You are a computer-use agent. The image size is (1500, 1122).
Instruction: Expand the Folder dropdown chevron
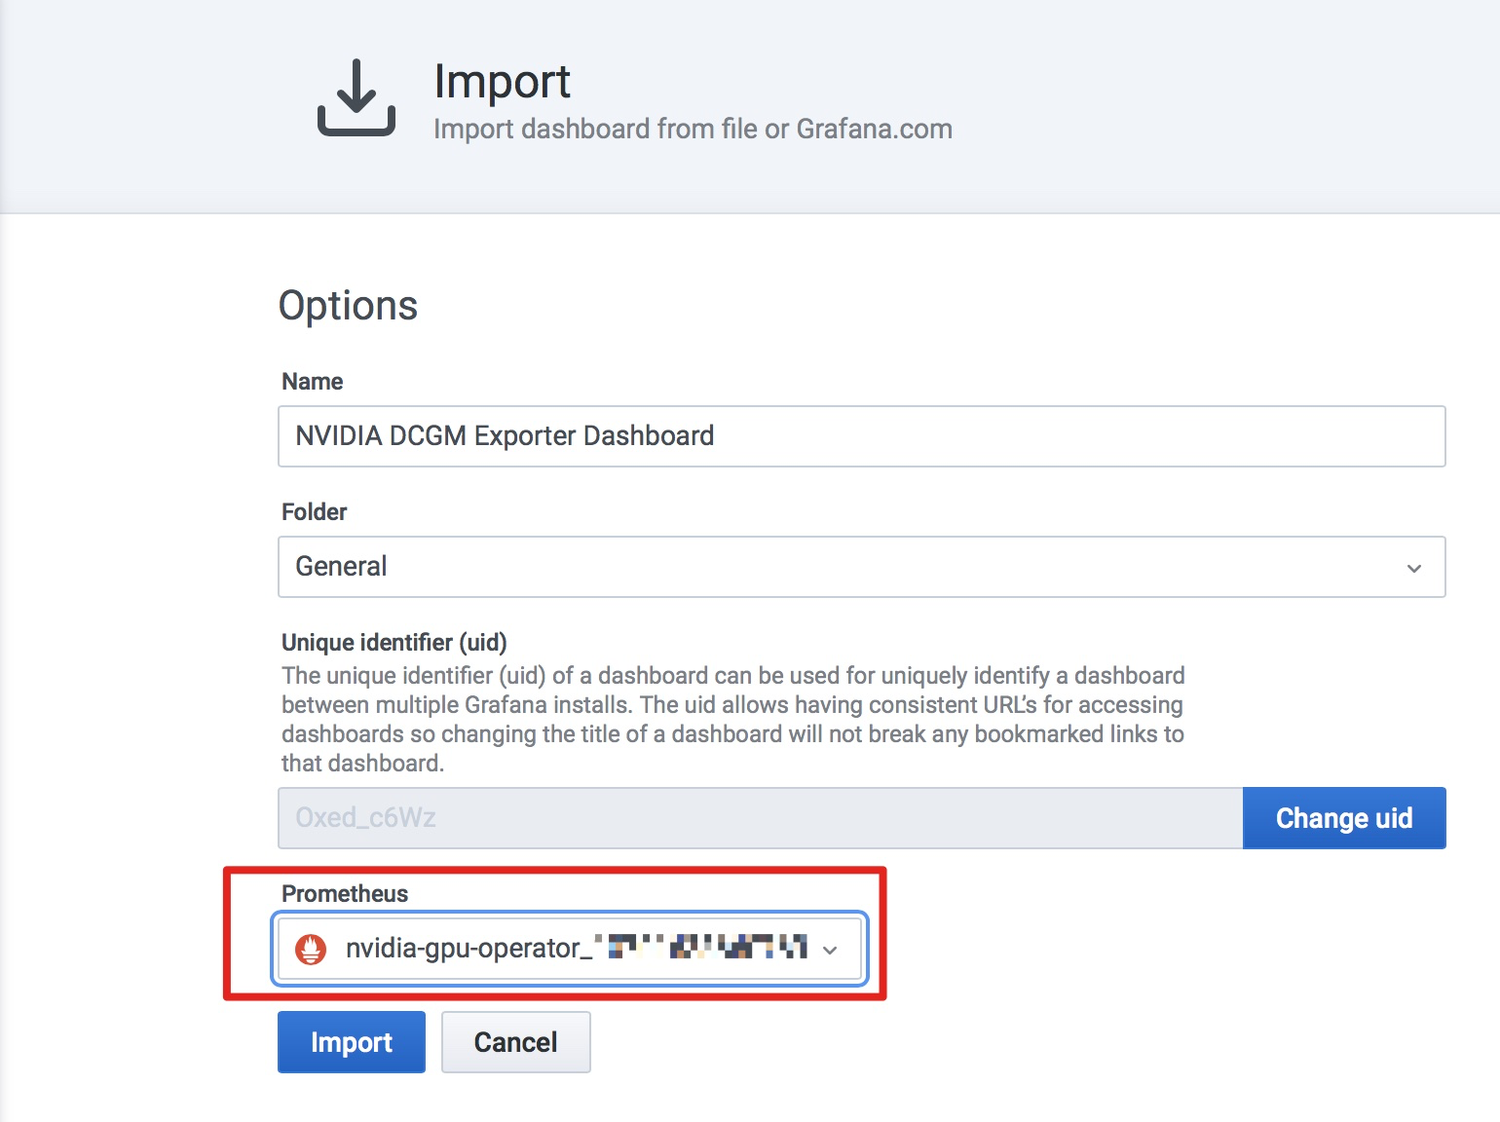1413,568
